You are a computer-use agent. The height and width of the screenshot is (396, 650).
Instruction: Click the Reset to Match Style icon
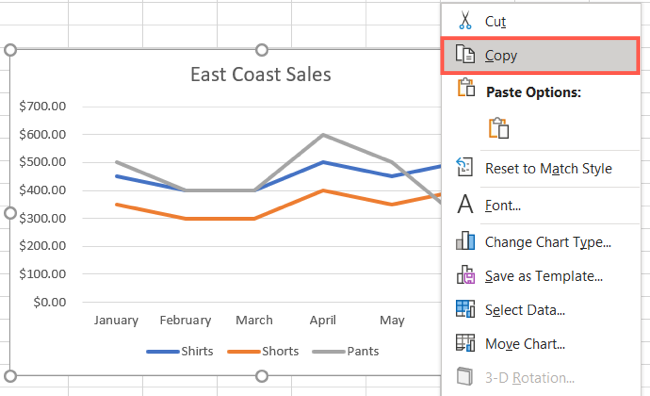465,167
